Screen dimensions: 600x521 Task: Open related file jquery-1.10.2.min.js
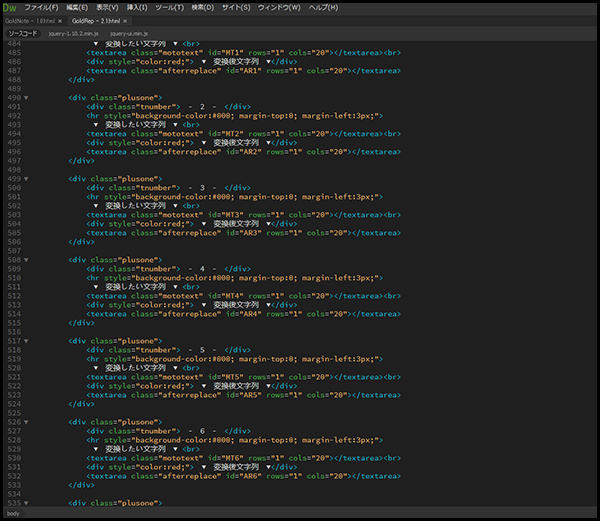(72, 33)
